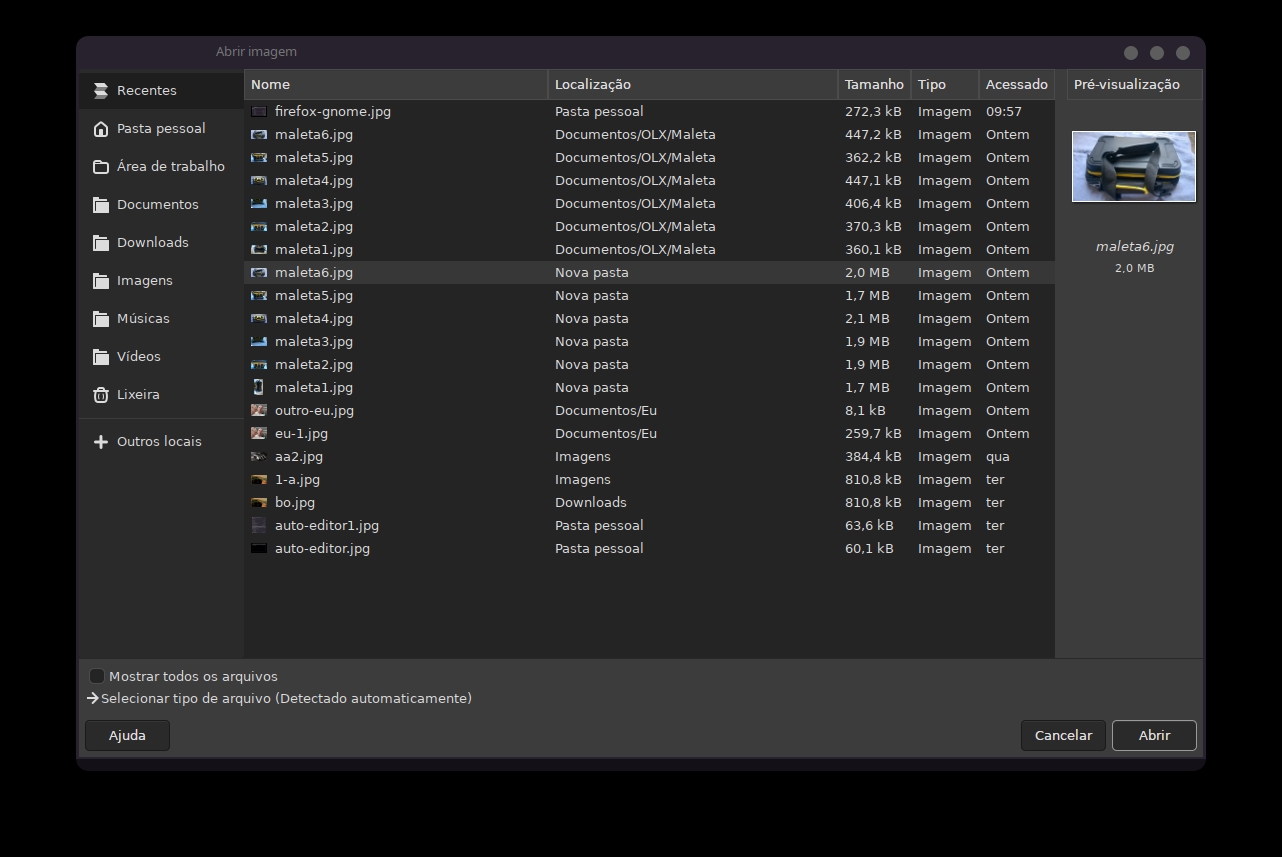Expand Selecionar tipo de arquivo section
This screenshot has width=1282, height=857.
pos(93,699)
